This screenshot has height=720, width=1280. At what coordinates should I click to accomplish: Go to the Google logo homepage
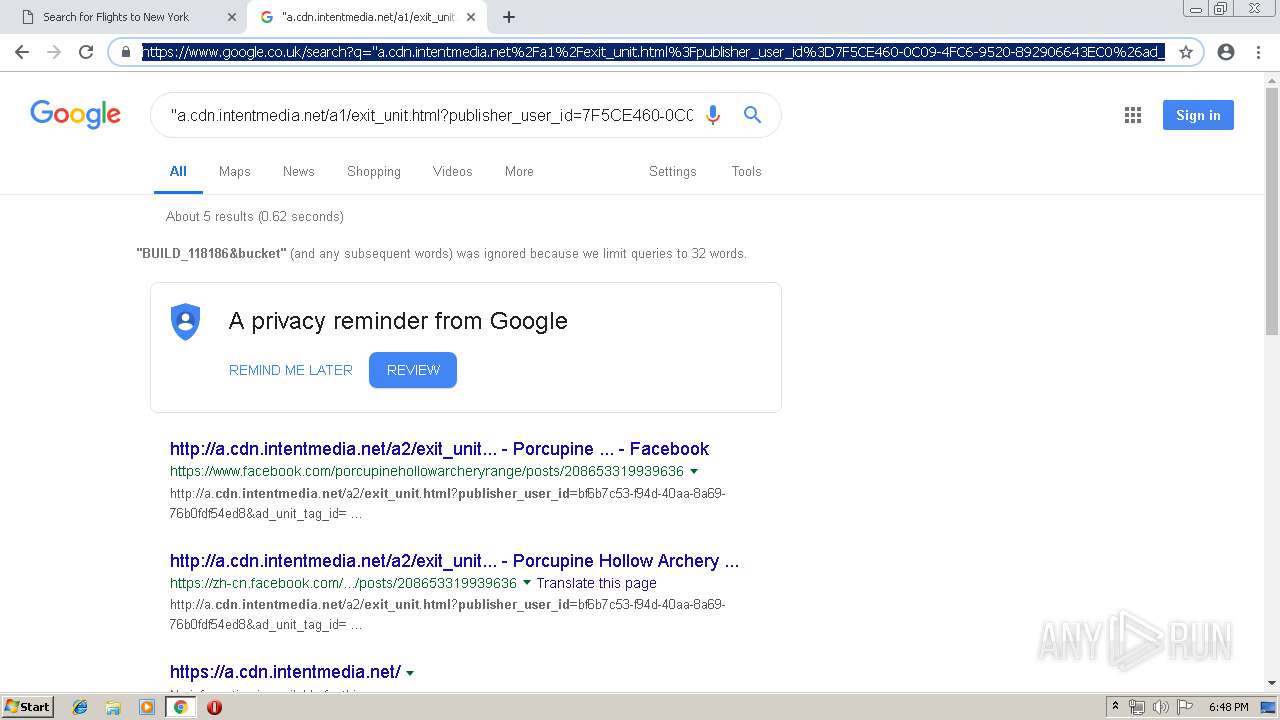click(x=76, y=114)
